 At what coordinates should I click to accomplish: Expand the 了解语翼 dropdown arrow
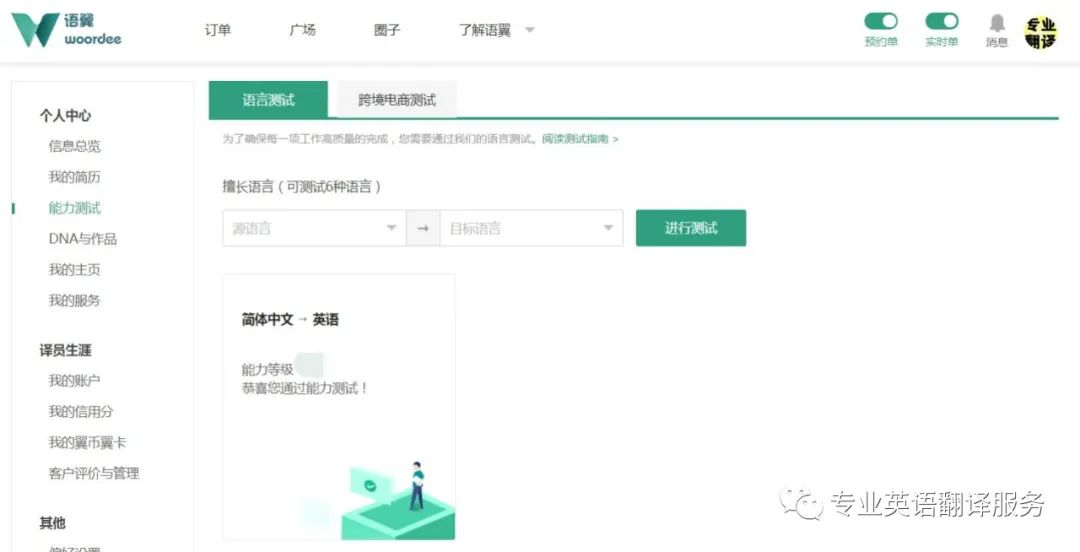[530, 30]
